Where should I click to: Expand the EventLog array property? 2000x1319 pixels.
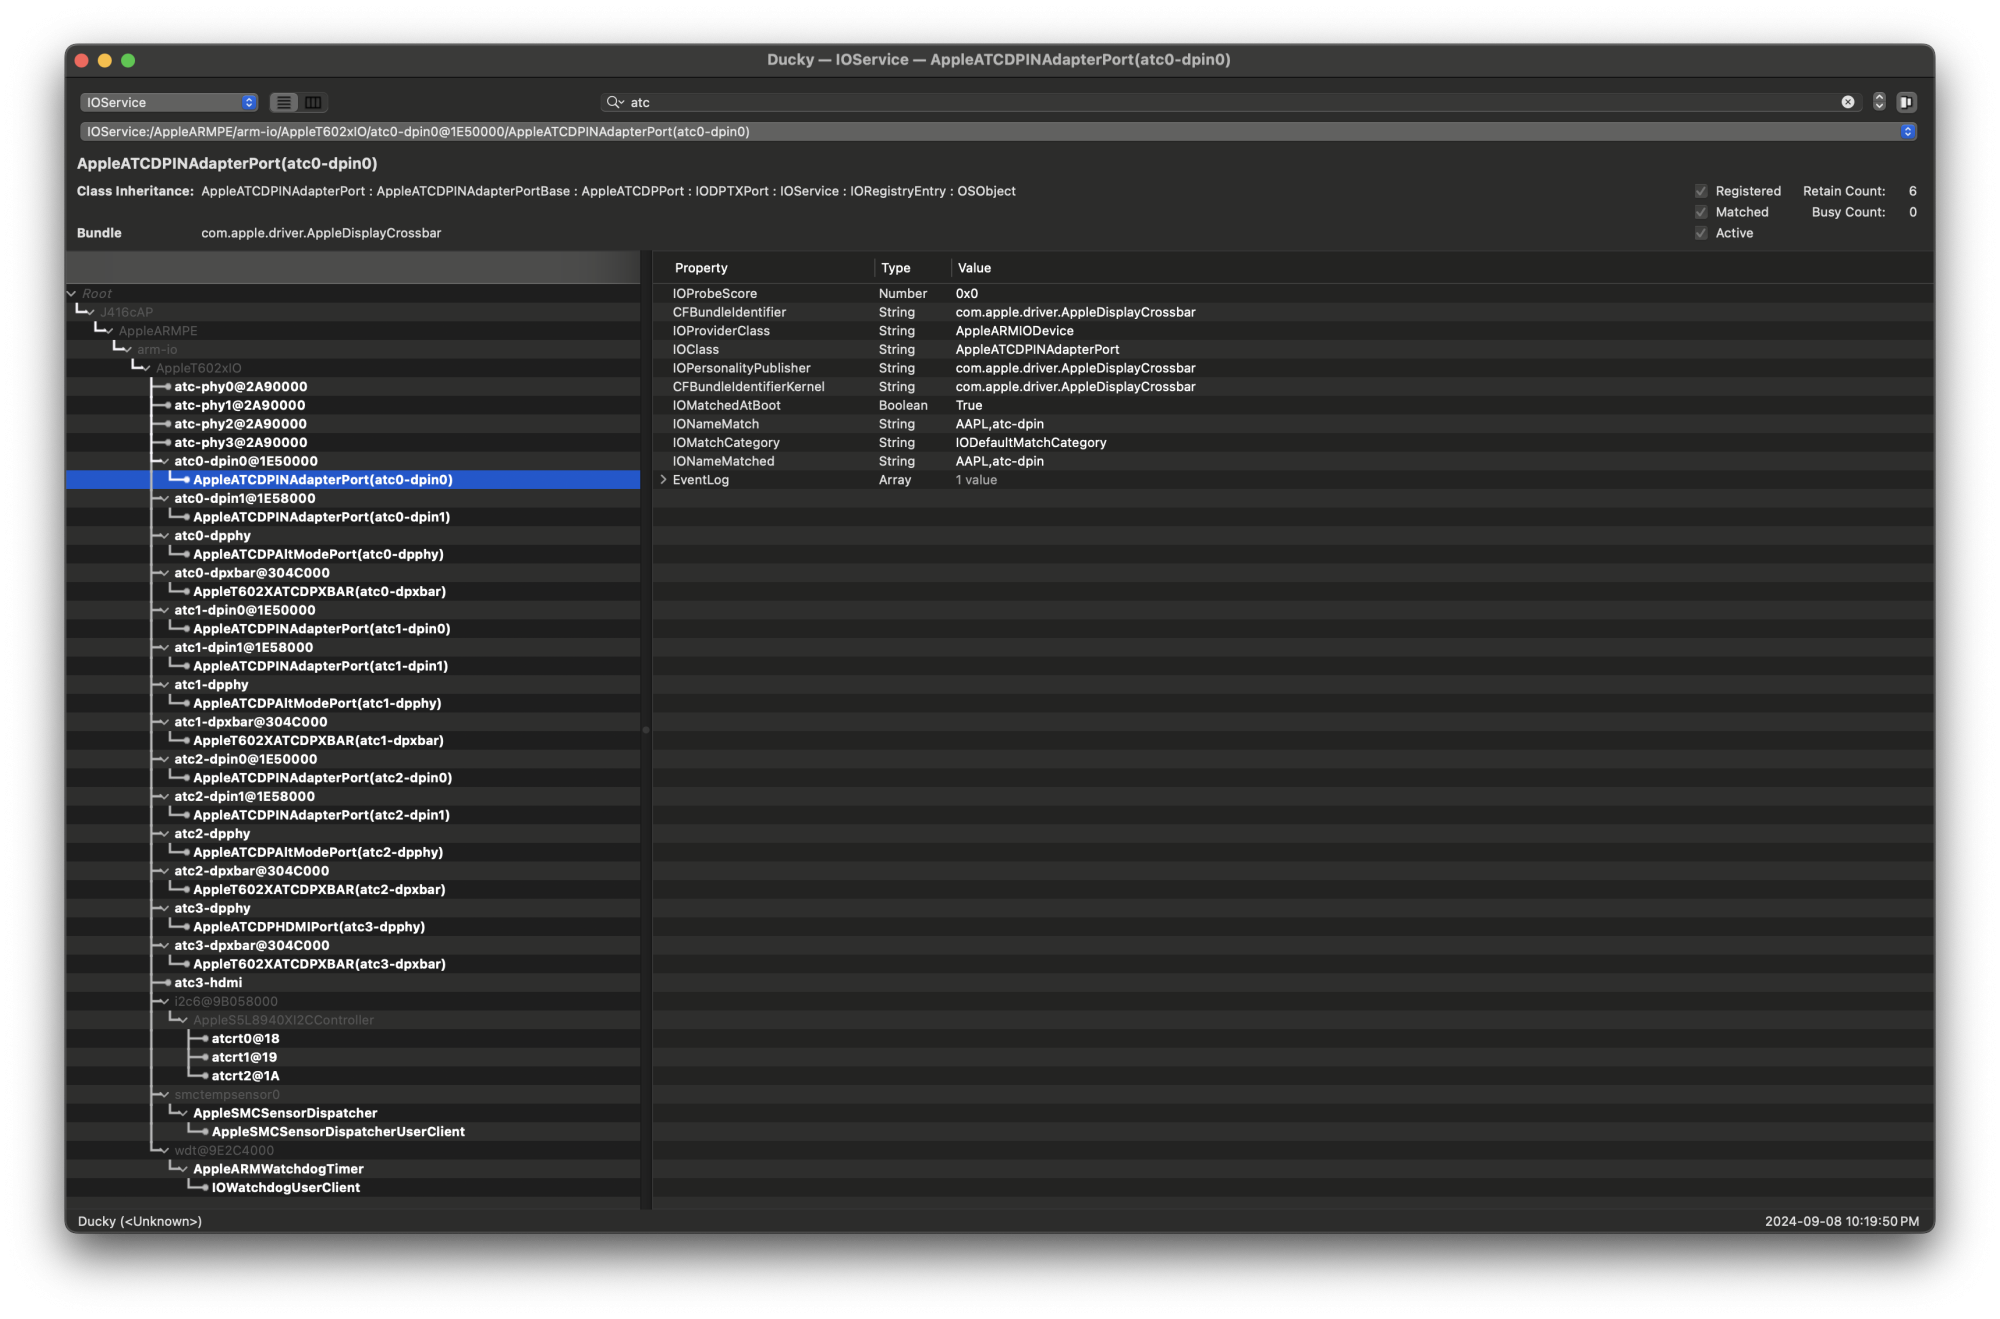[x=663, y=479]
